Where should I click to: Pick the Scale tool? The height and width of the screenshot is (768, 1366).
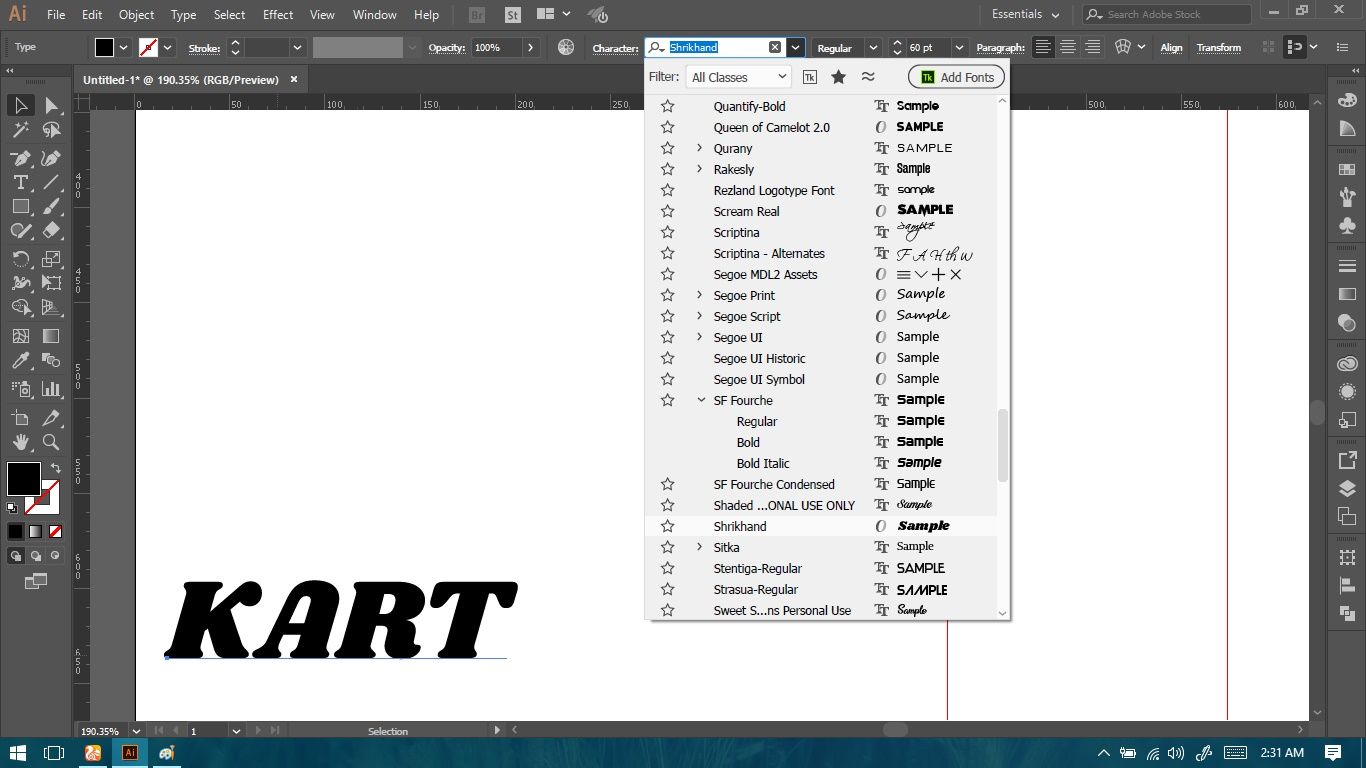click(x=51, y=258)
